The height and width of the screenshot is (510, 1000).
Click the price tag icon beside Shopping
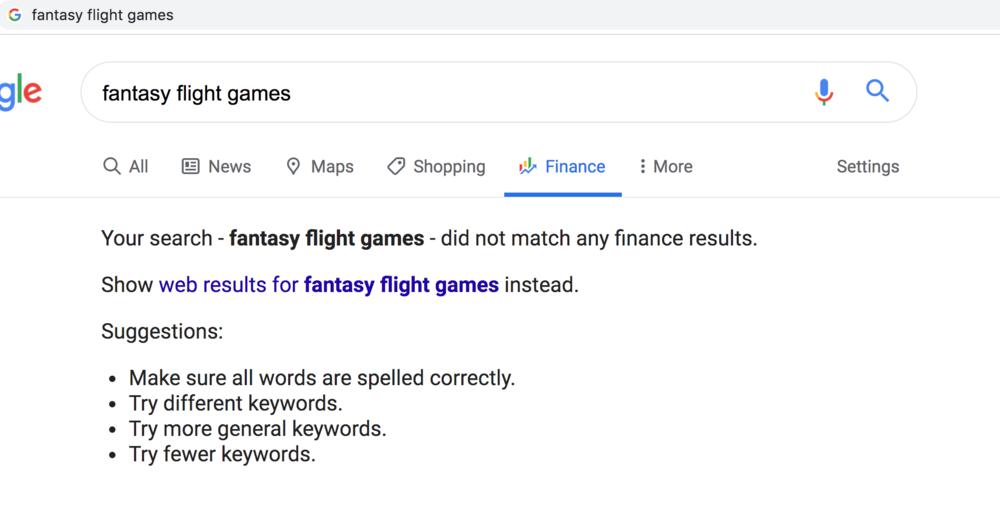[x=396, y=167]
